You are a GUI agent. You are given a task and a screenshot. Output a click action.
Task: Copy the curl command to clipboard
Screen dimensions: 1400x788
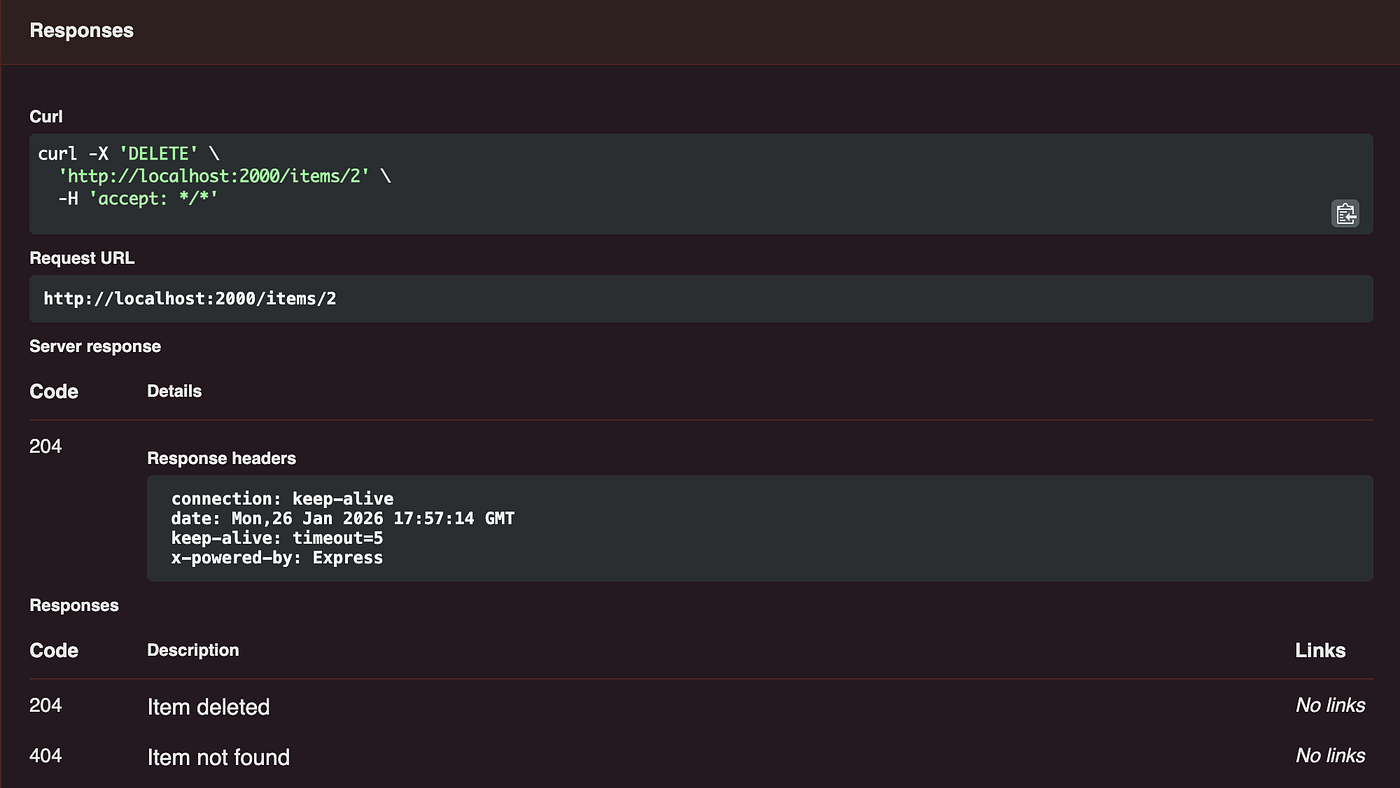1345,213
